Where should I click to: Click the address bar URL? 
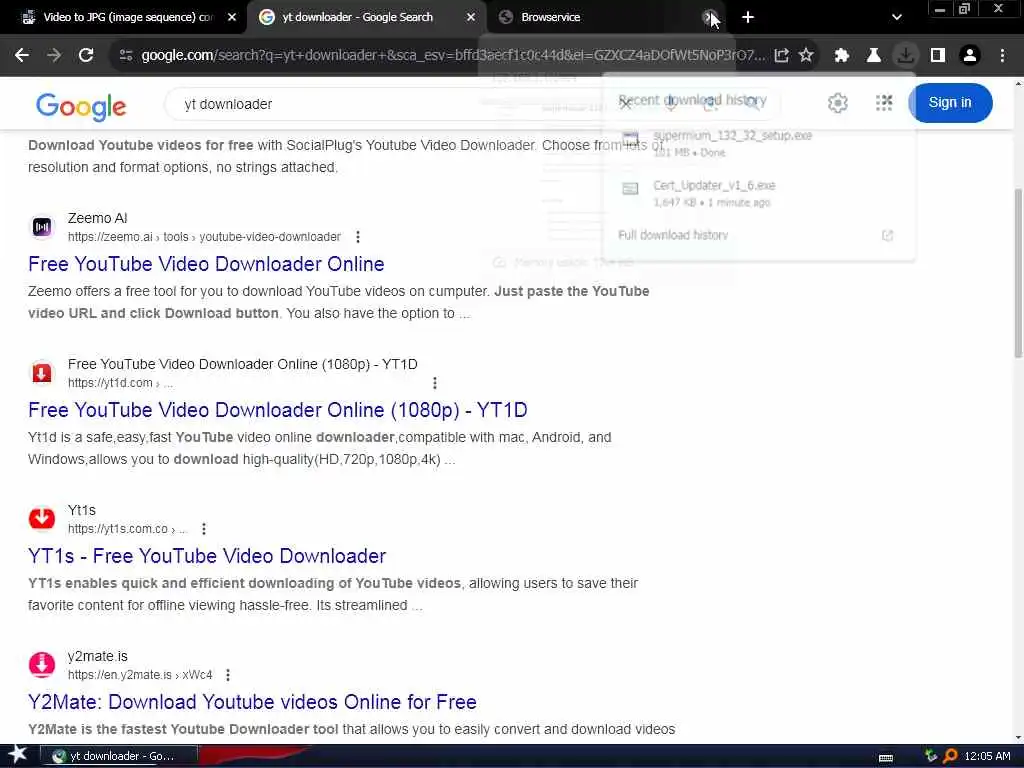[x=452, y=56]
